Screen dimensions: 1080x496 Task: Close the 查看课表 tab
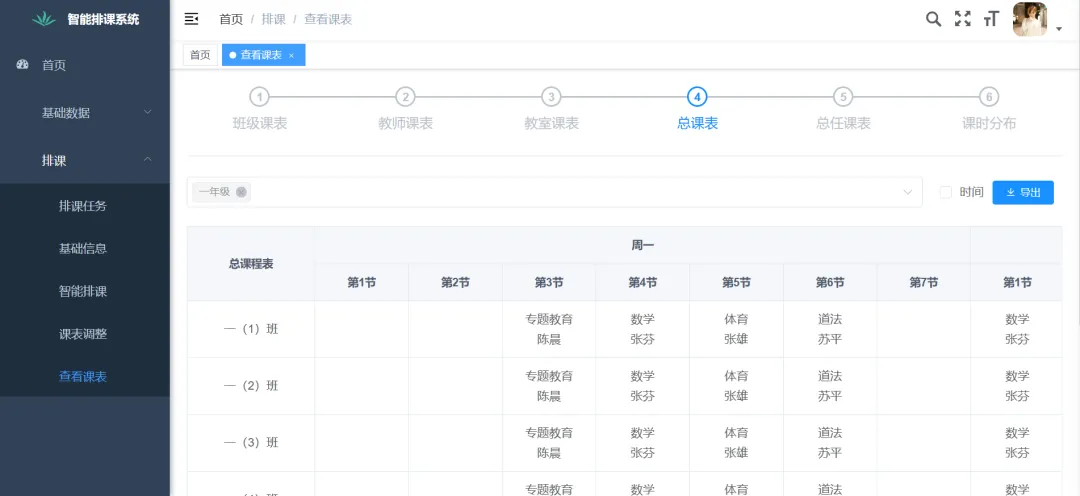(291, 56)
